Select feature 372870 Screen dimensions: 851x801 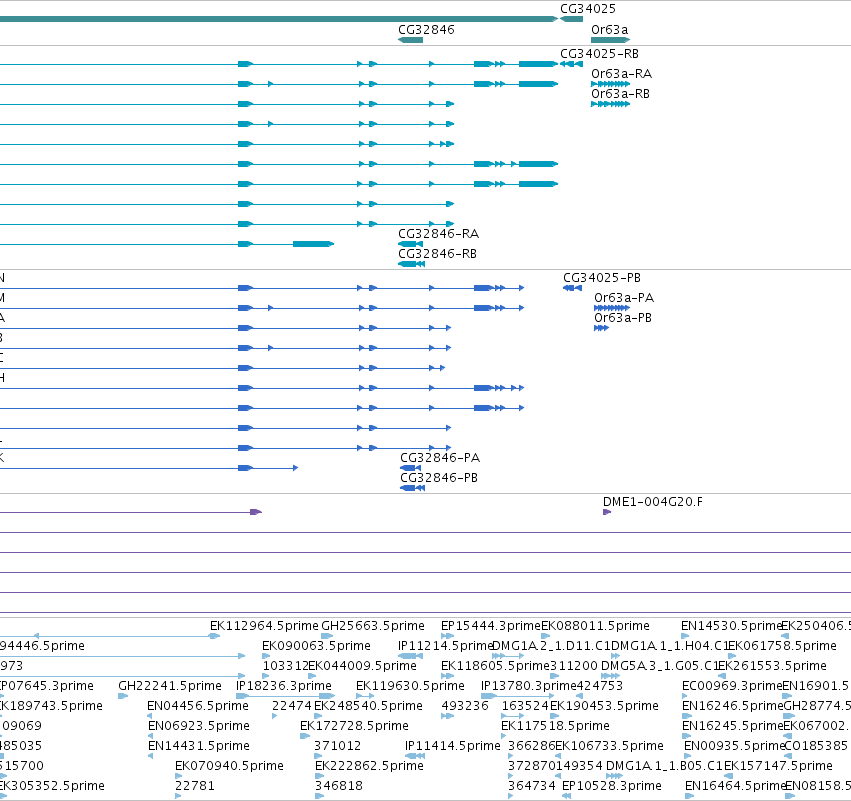coord(531,767)
